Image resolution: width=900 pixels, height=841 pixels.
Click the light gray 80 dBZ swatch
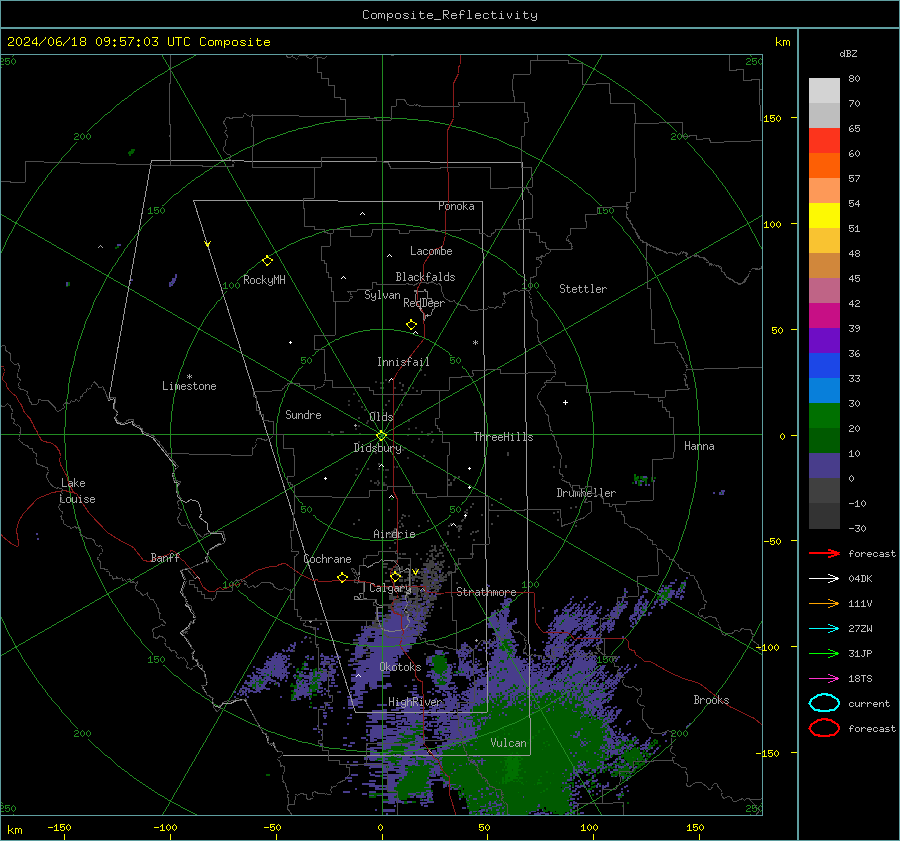click(824, 90)
